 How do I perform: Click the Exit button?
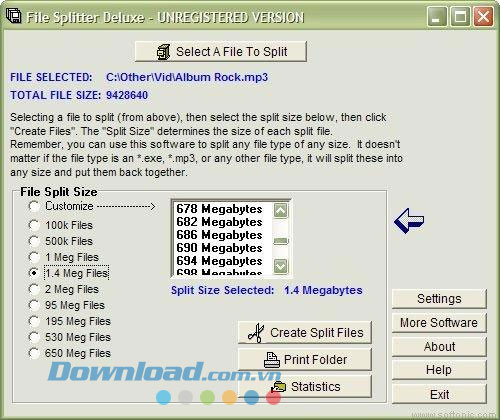tap(439, 395)
